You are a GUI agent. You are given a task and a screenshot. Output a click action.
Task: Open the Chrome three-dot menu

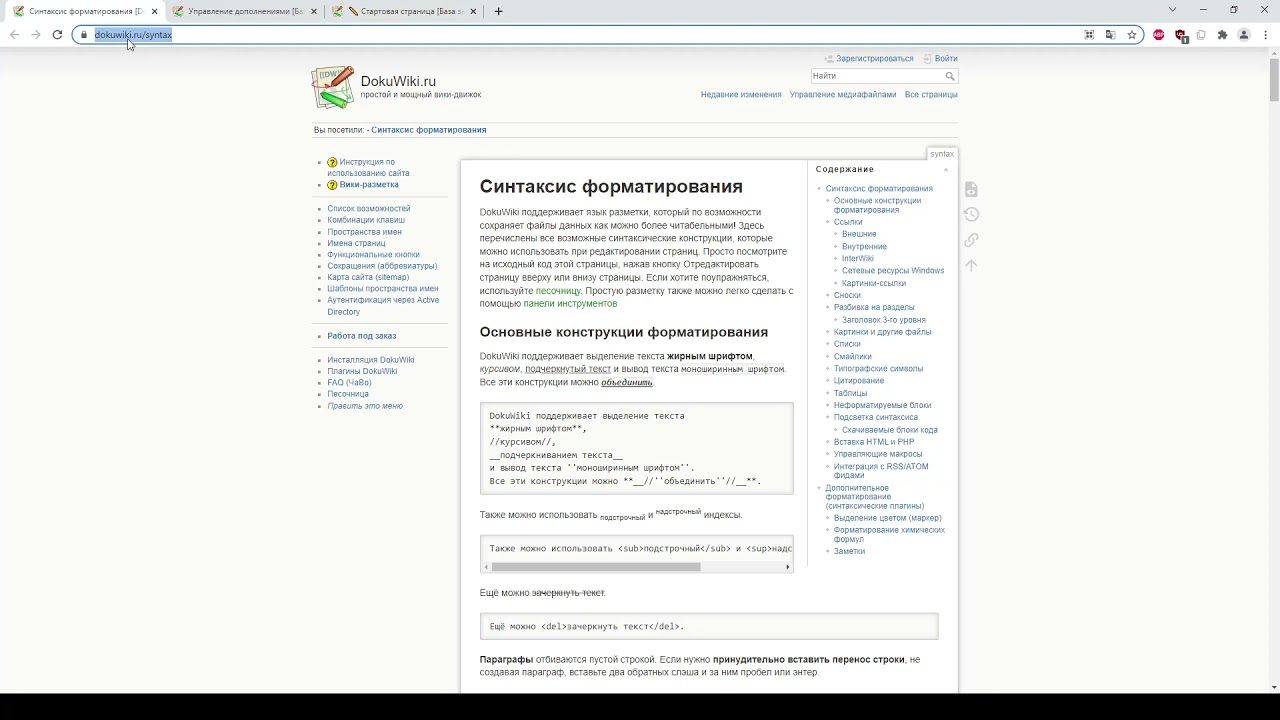[x=1265, y=34]
